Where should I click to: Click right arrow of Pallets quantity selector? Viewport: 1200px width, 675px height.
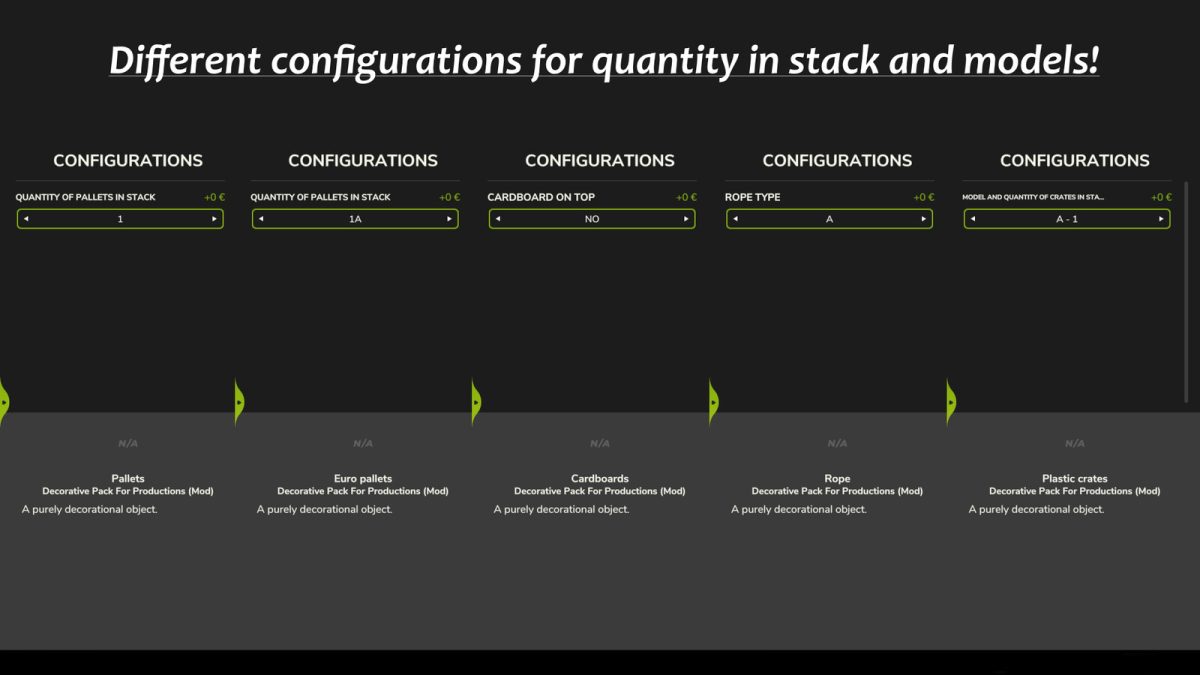214,219
